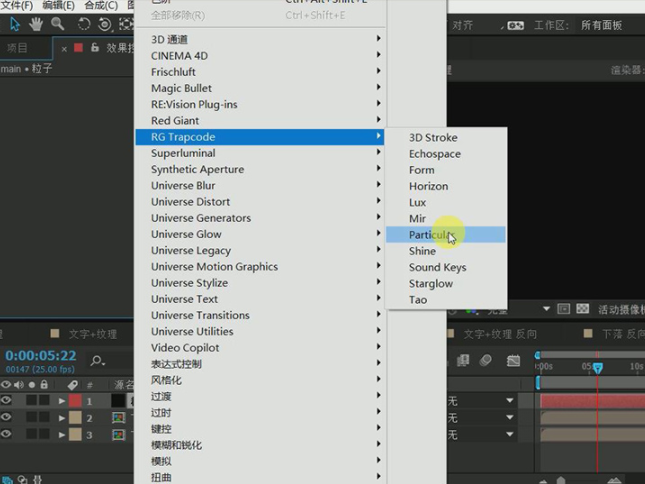The height and width of the screenshot is (484, 645).
Task: Click the audio speaker column header icon
Action: (19, 385)
